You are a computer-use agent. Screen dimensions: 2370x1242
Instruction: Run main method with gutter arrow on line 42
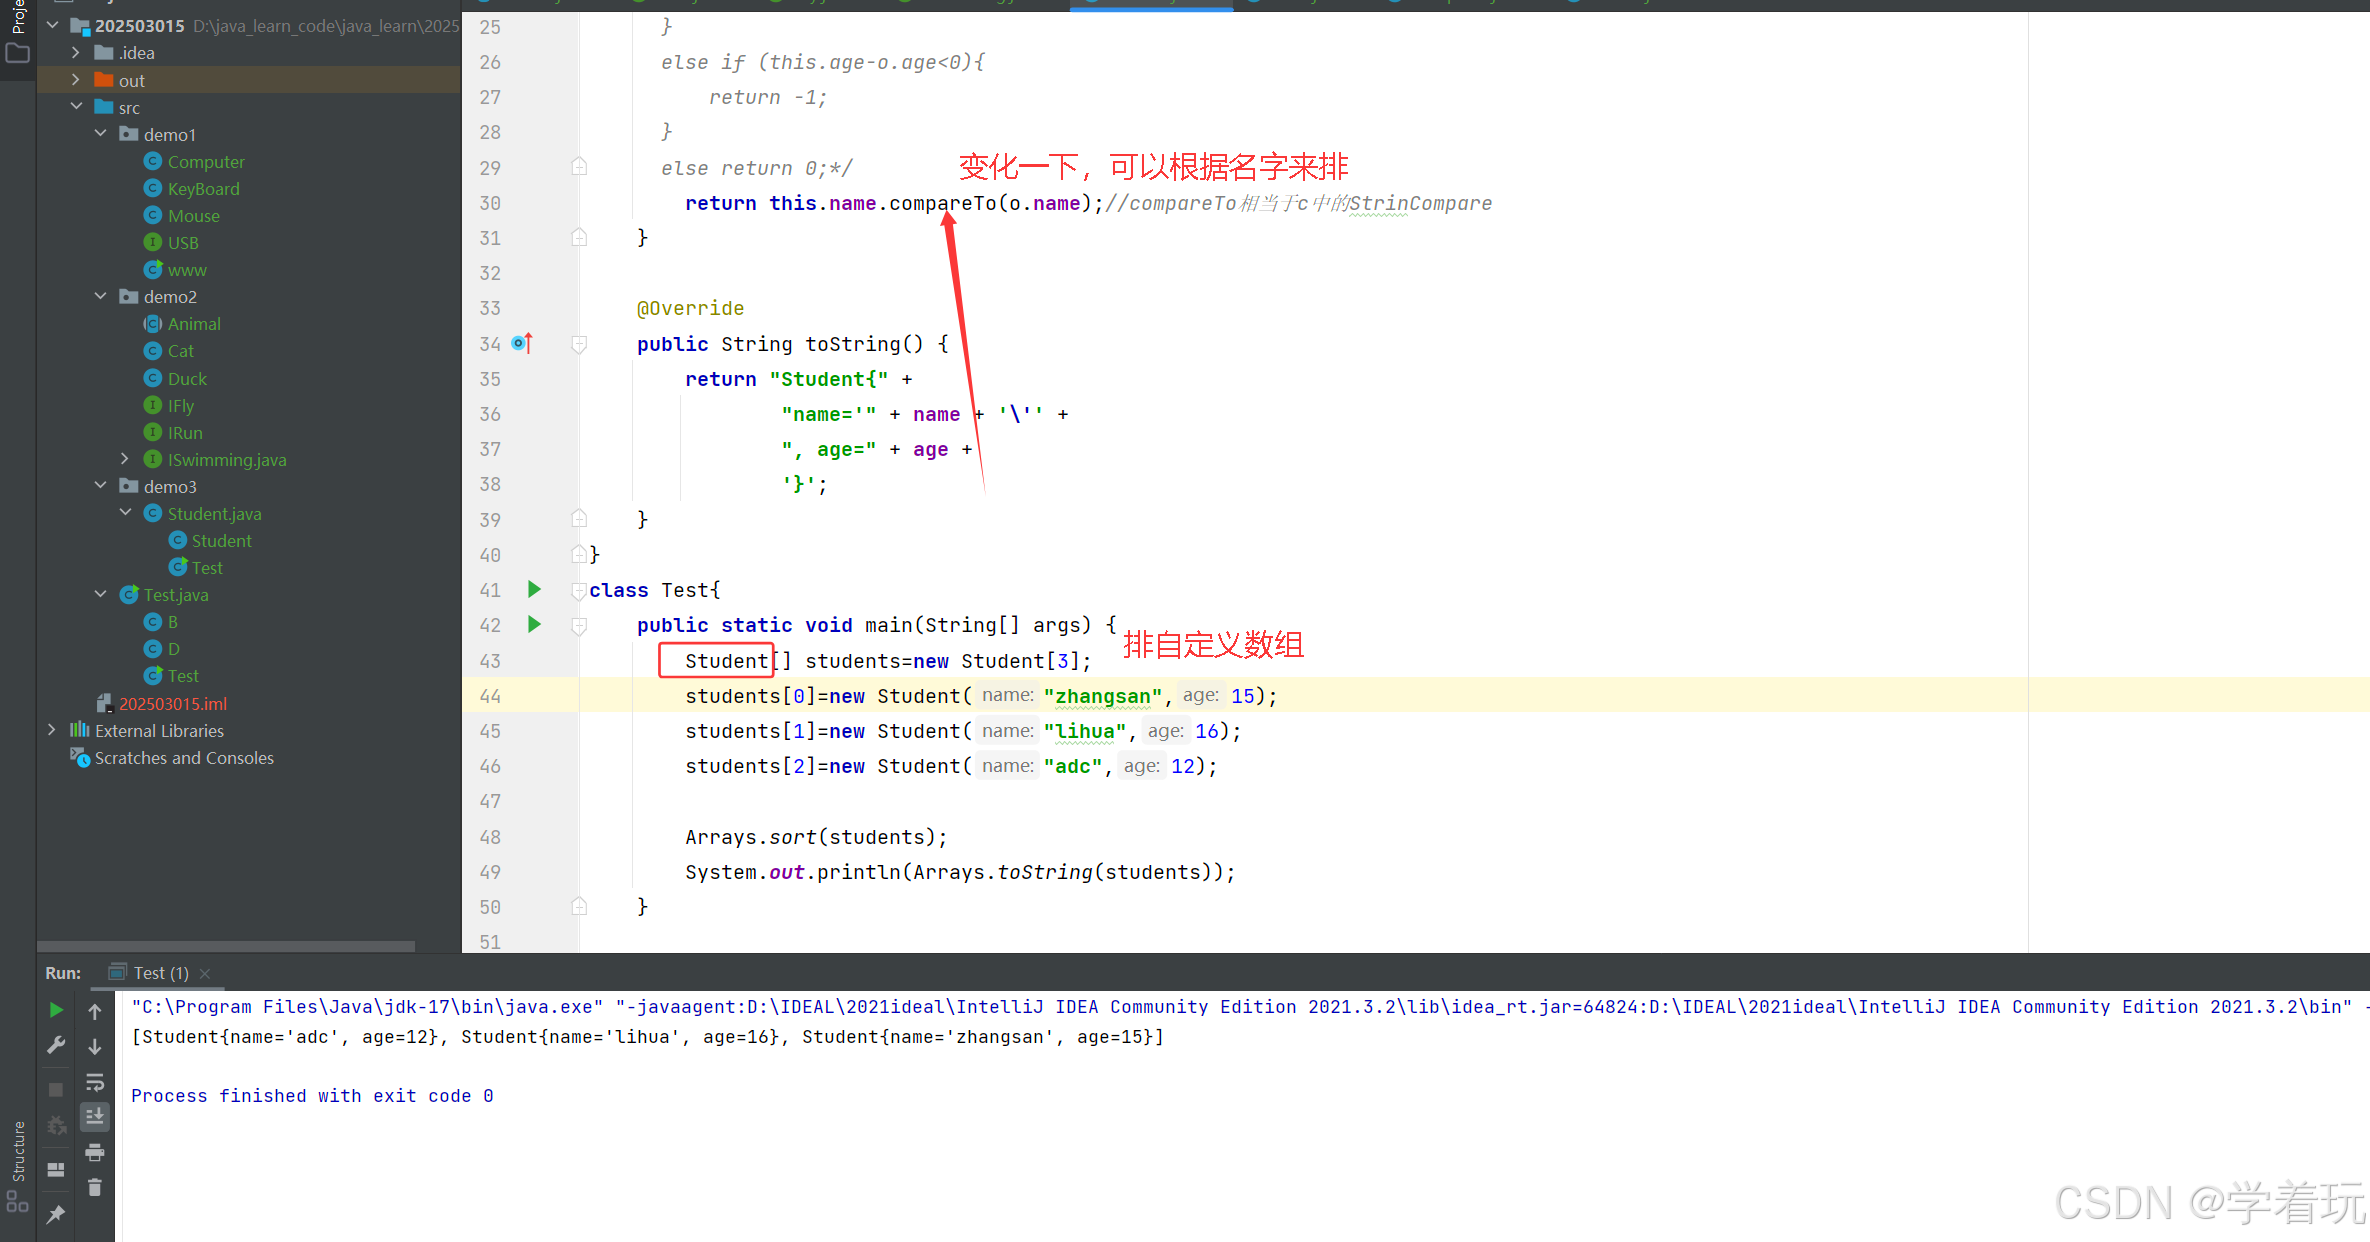534,625
